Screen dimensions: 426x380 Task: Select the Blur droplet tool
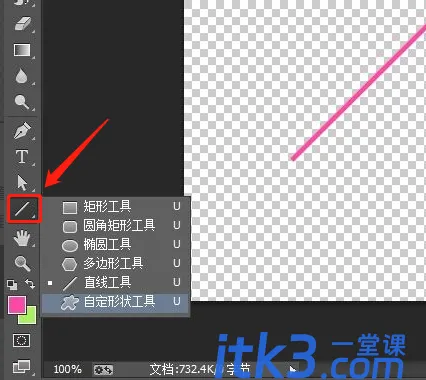22,76
